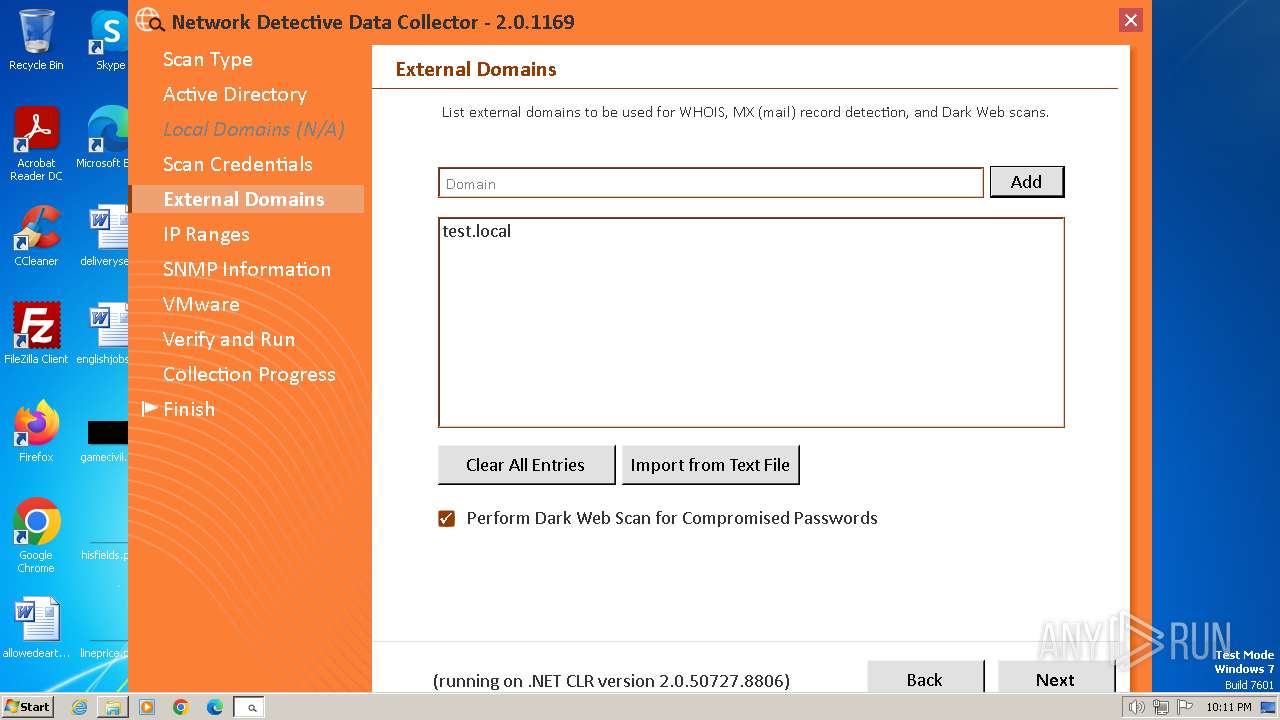Open the Chrome taskbar icon
The height and width of the screenshot is (720, 1280).
181,707
